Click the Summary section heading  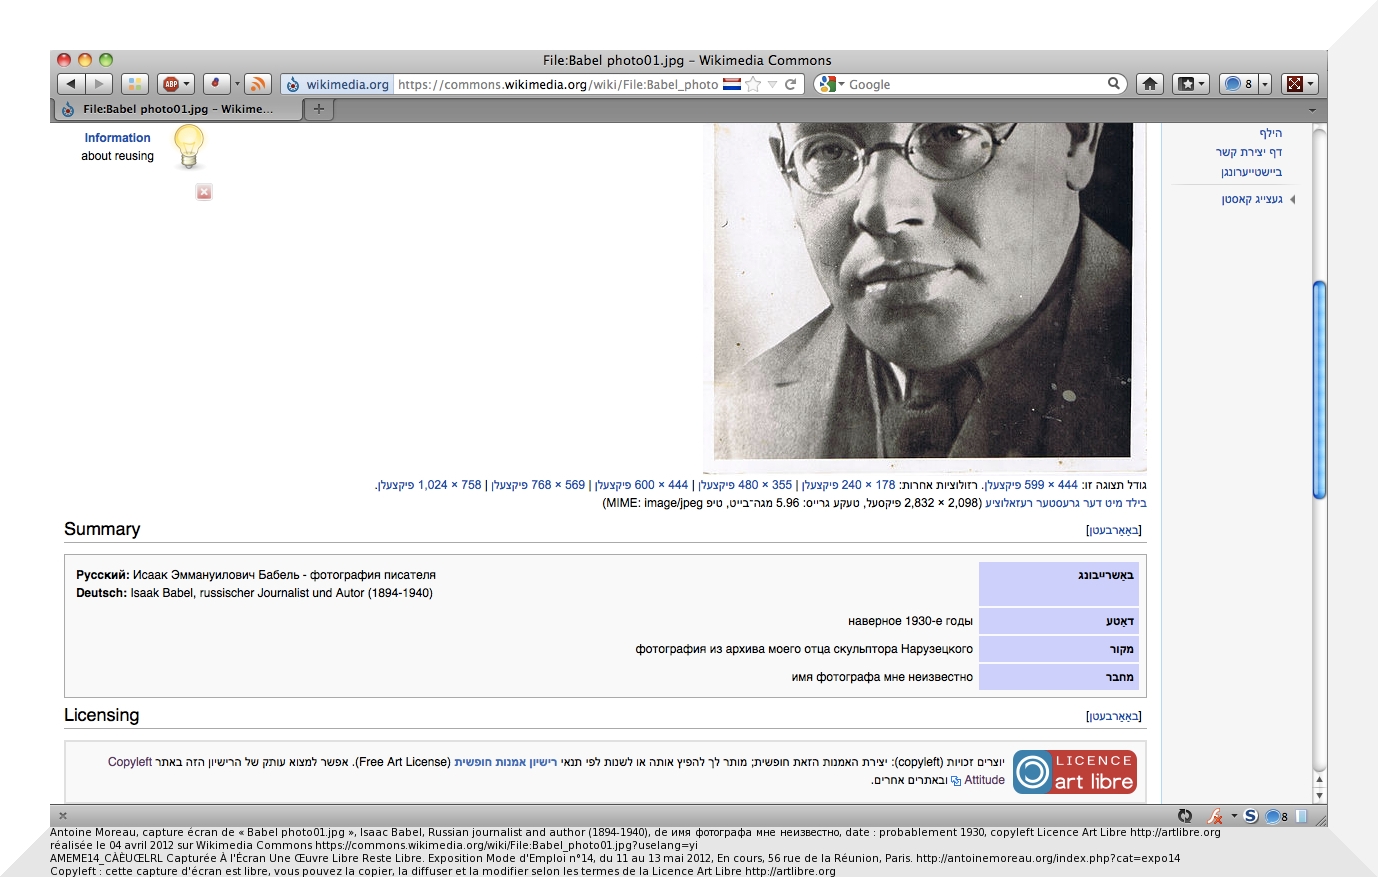tap(102, 529)
